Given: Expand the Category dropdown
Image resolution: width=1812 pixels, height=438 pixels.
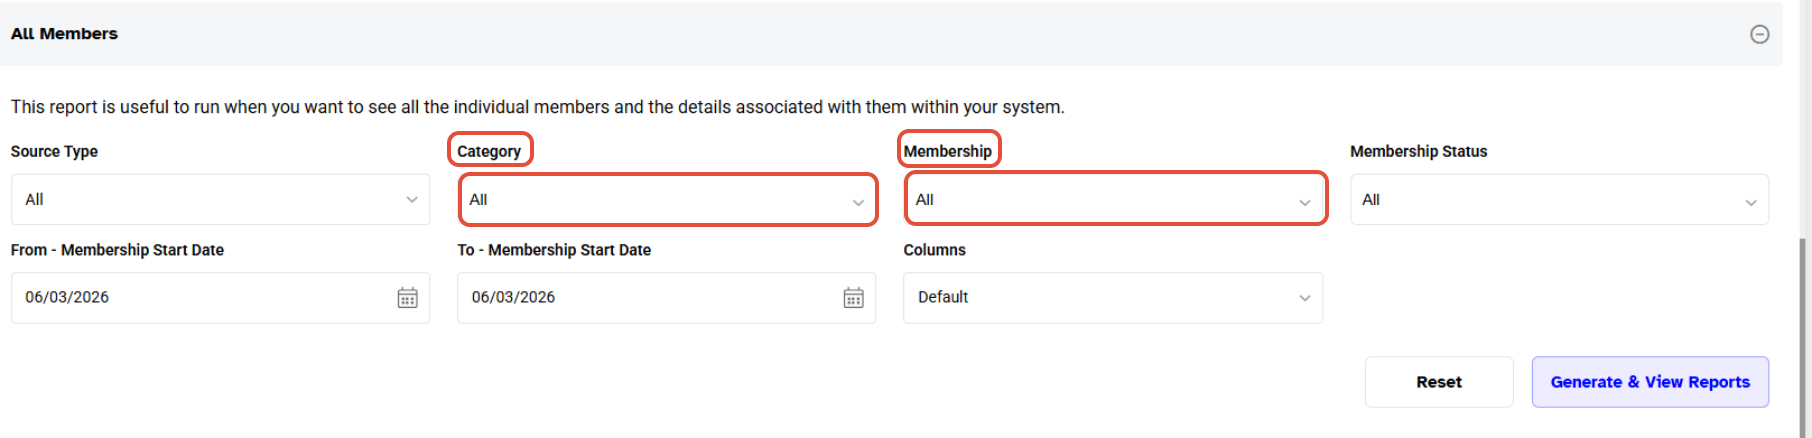Looking at the screenshot, I should tap(667, 200).
